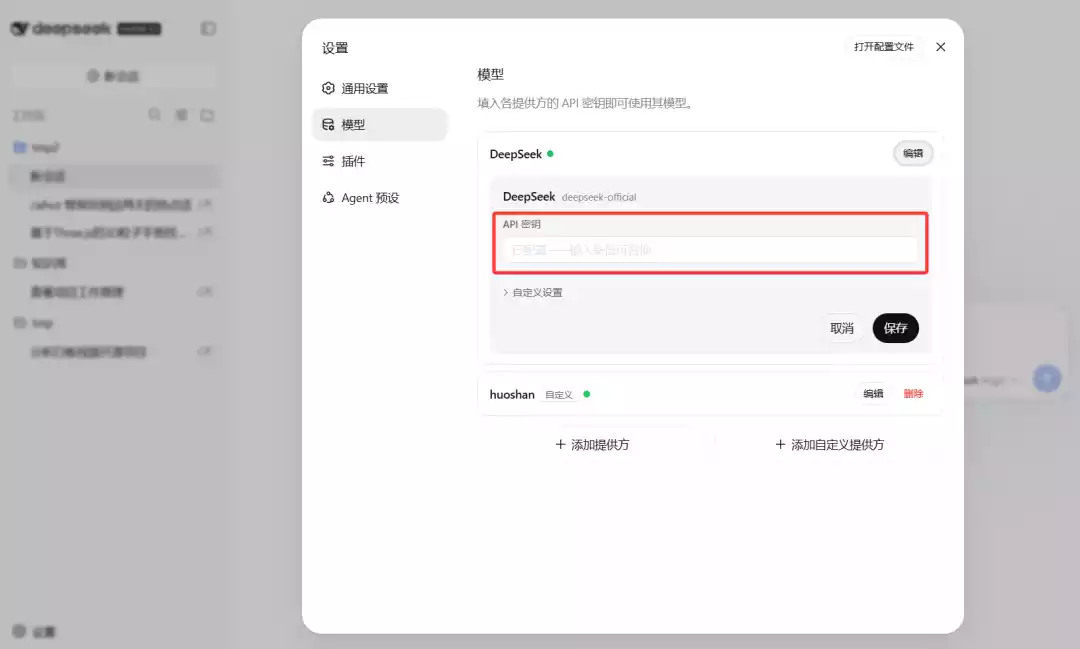
Task: Click the huoshan provider name
Action: 512,394
